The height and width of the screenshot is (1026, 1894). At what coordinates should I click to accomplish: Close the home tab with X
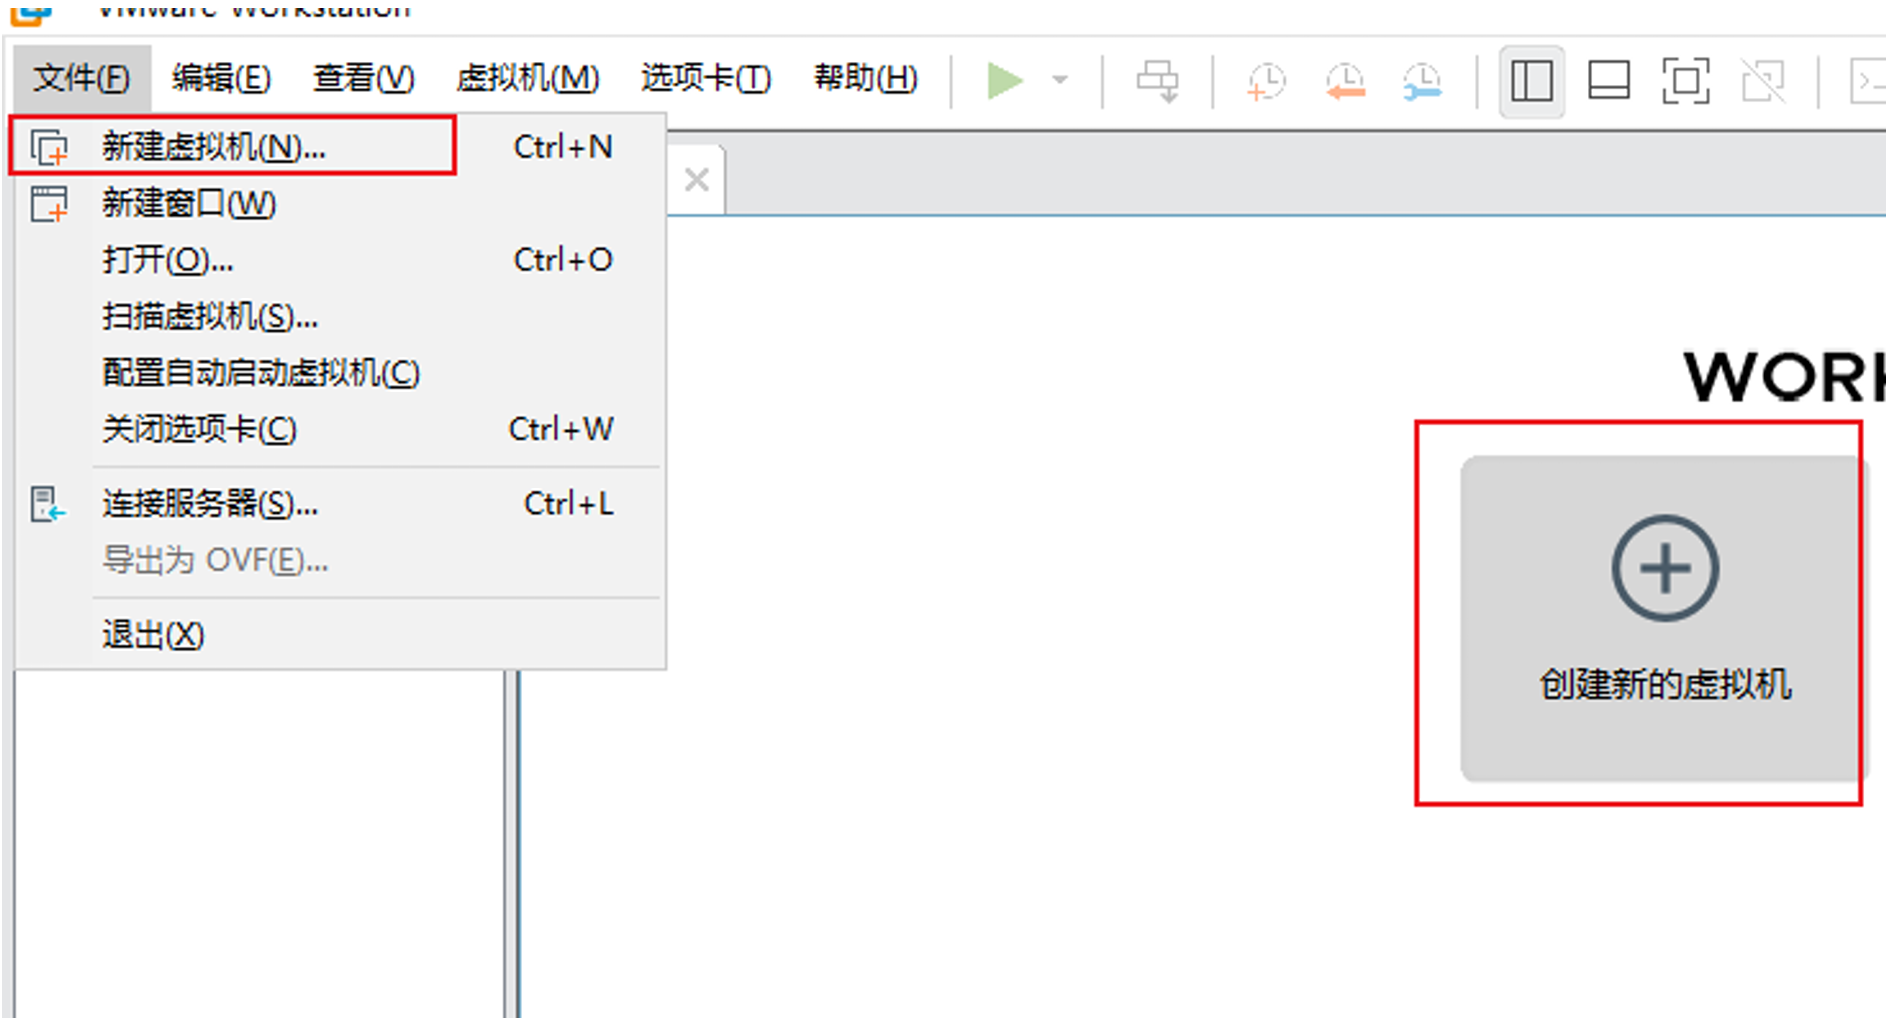click(x=697, y=180)
